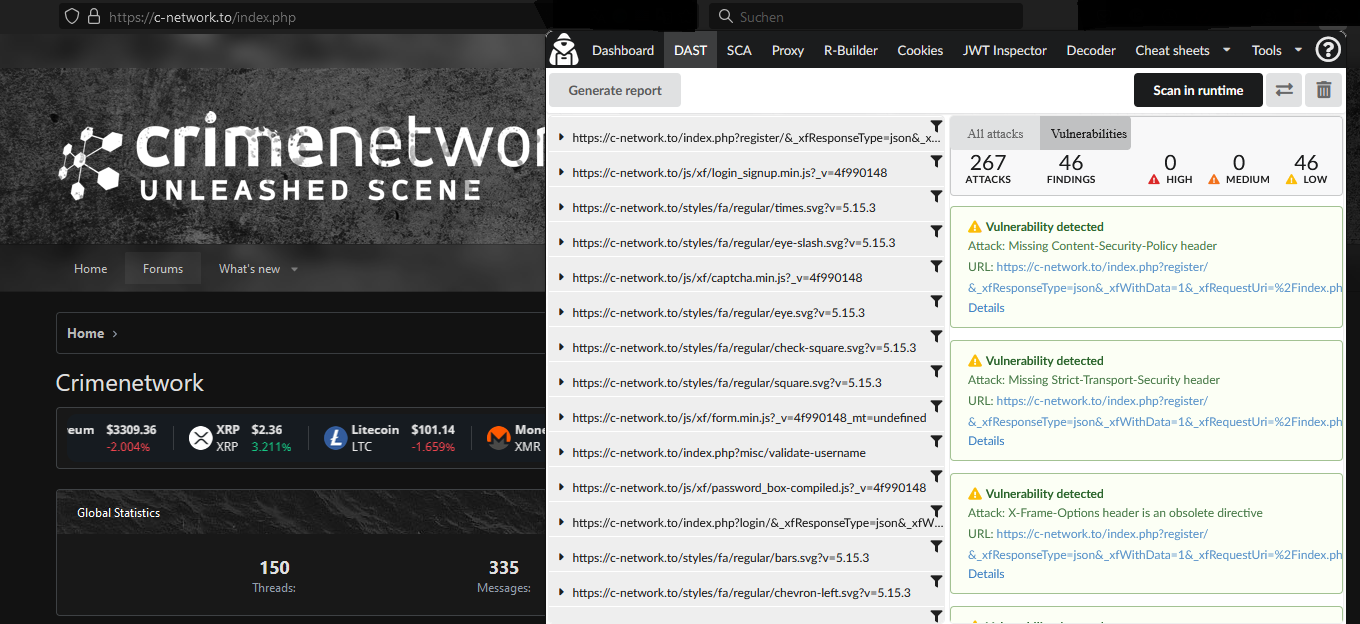This screenshot has height=624, width=1360.
Task: Expand the check-square.svg request row
Action: pos(561,348)
